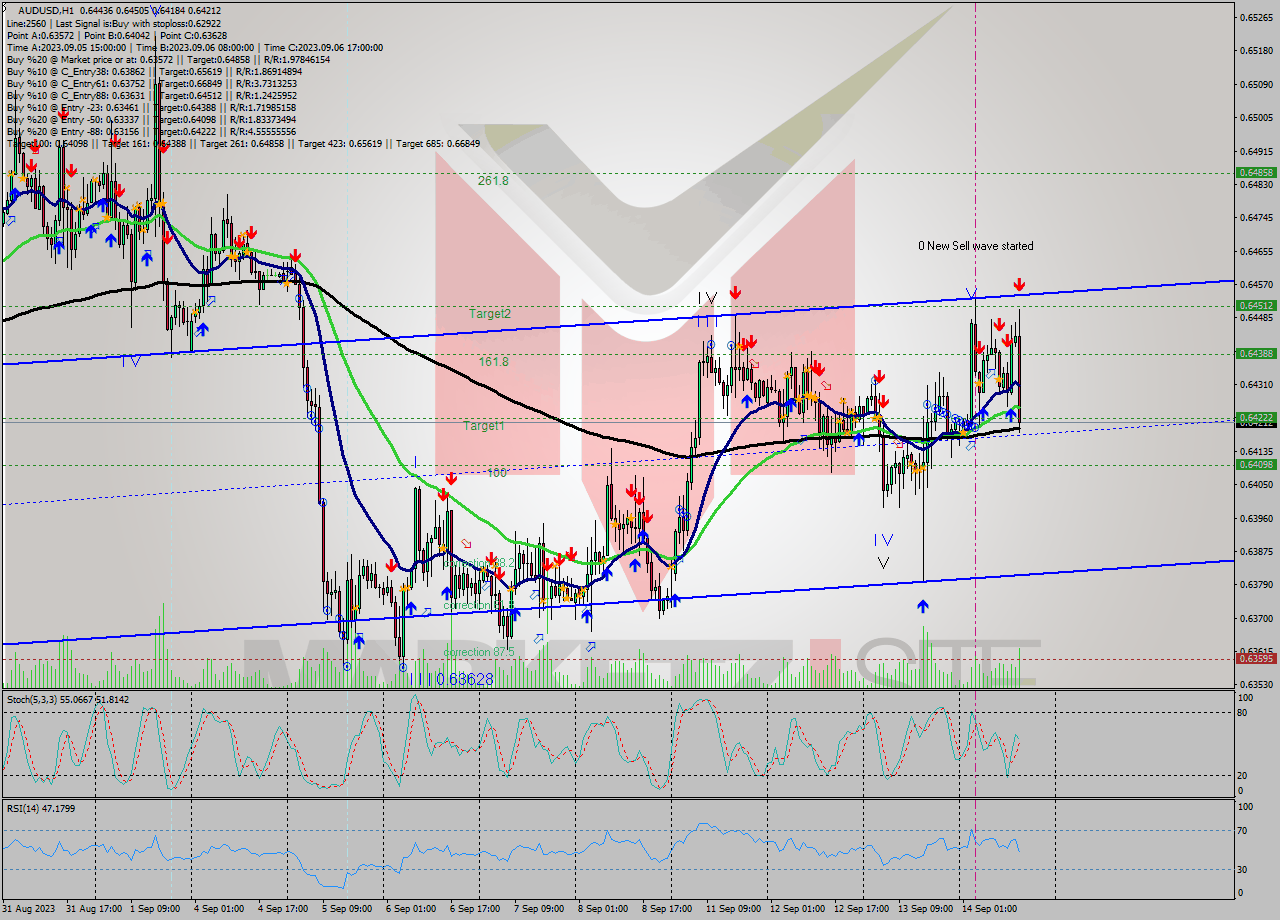
Task: Click the Stoch(5,3,3) indicator label
Action: (x=69, y=699)
